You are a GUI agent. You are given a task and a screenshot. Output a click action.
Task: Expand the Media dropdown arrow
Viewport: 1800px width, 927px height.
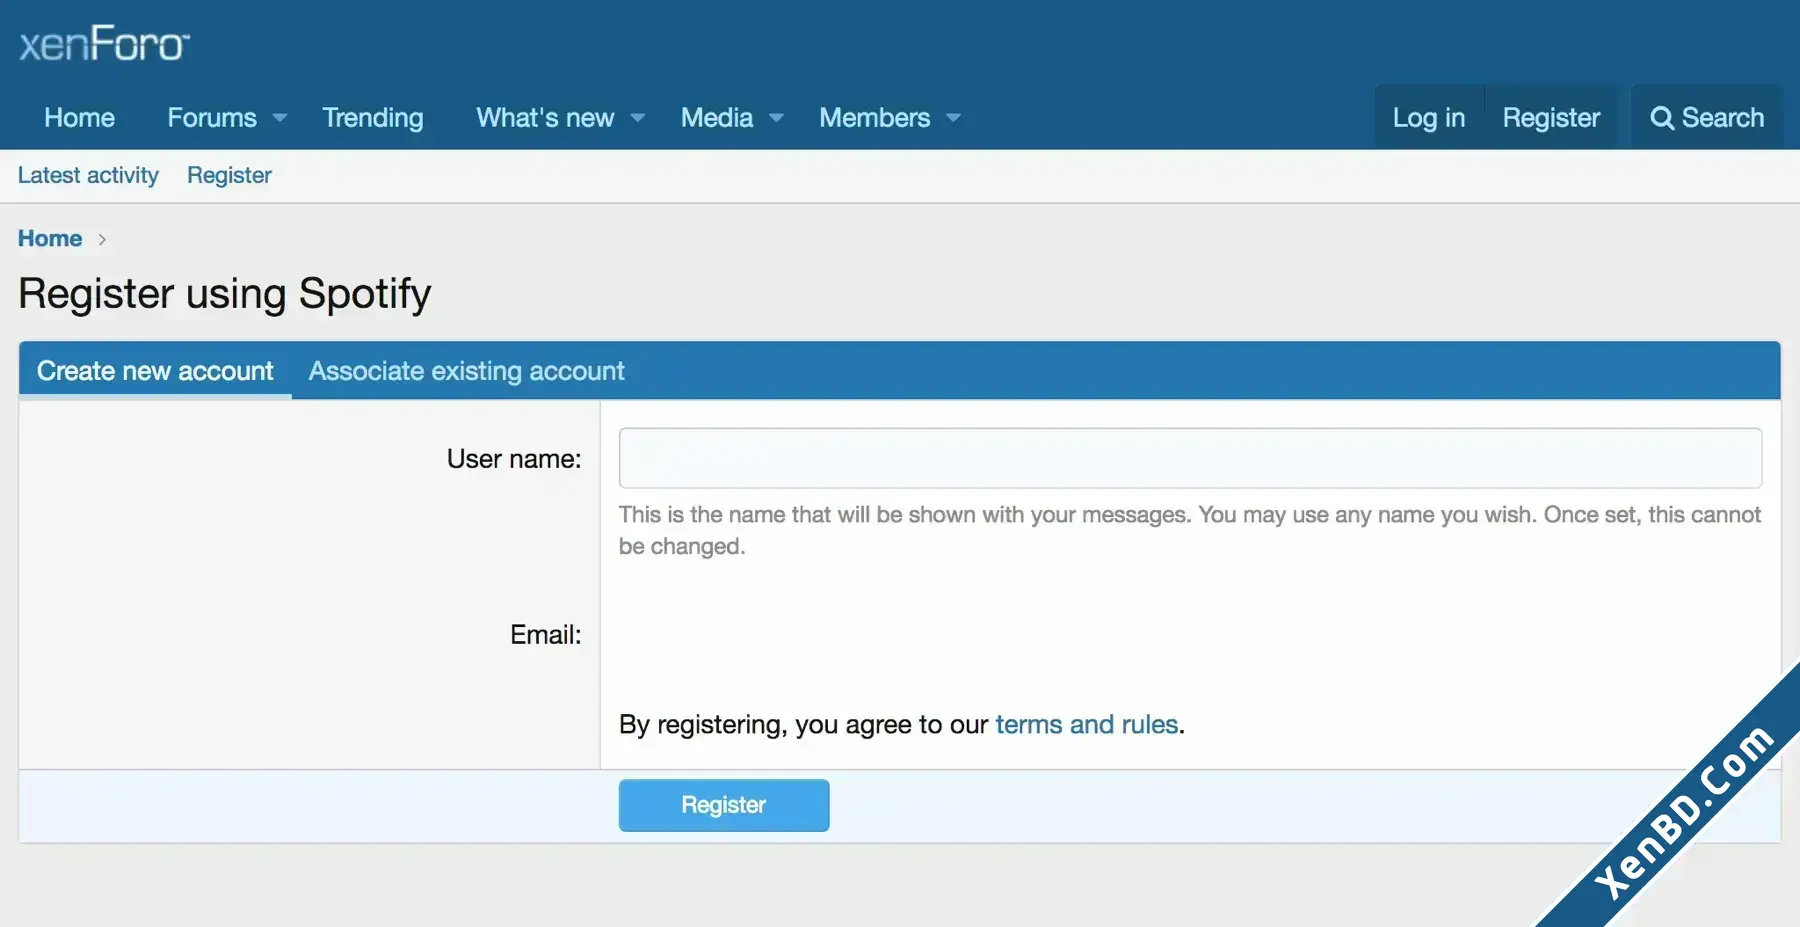pos(776,118)
